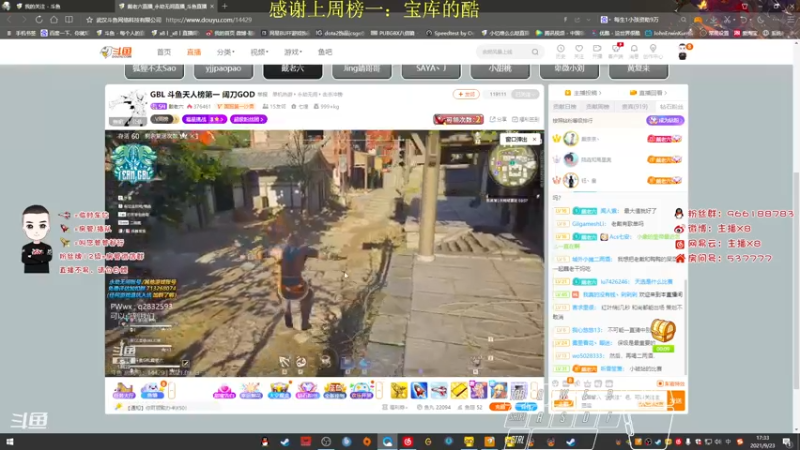
Task: Click the castle task icon below video
Action: 123,391
